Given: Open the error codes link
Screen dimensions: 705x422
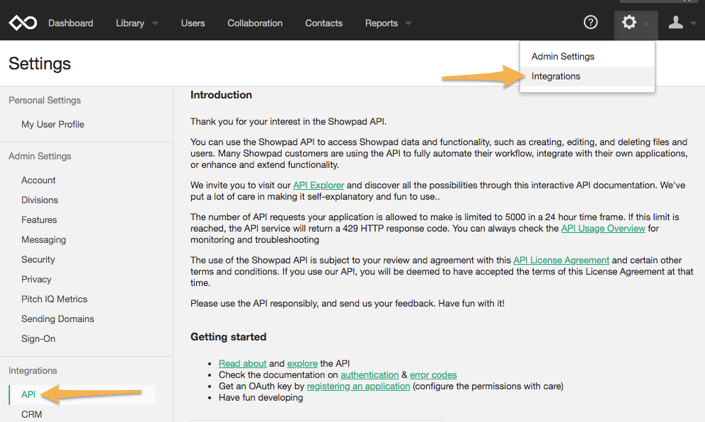Looking at the screenshot, I should coord(433,375).
